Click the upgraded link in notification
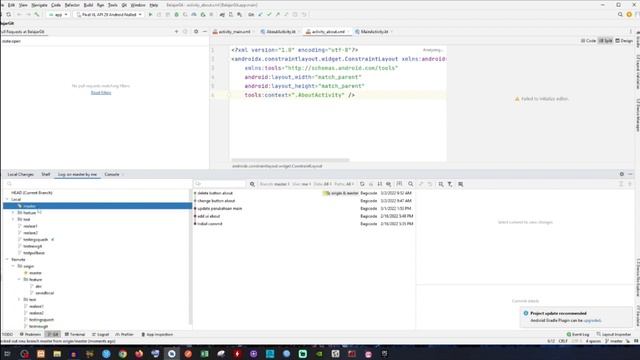The height and width of the screenshot is (360, 640). [x=592, y=320]
